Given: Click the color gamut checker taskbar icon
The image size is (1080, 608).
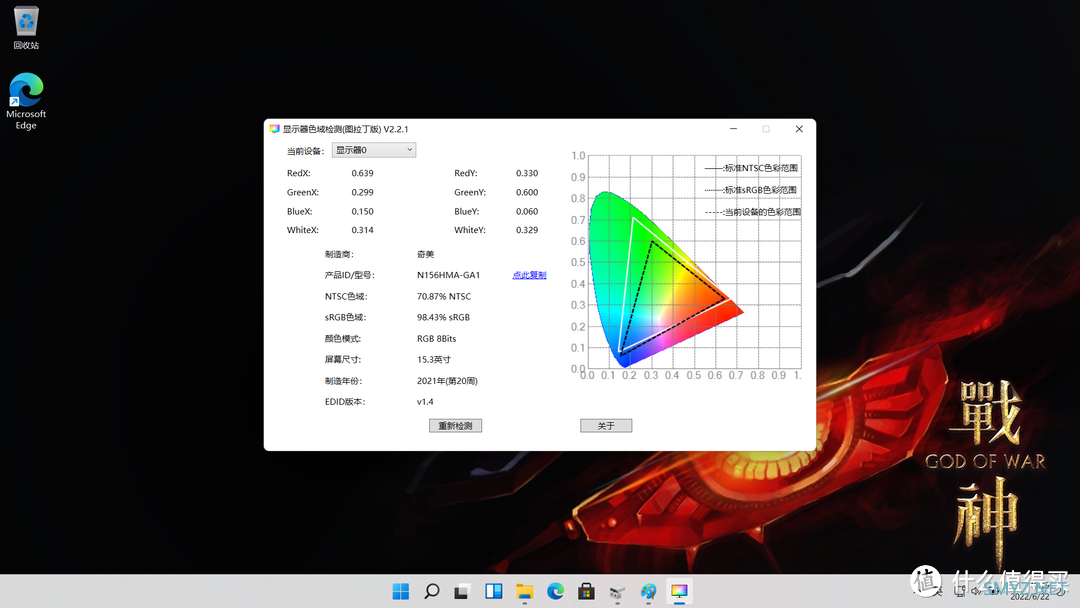Looking at the screenshot, I should [x=679, y=591].
